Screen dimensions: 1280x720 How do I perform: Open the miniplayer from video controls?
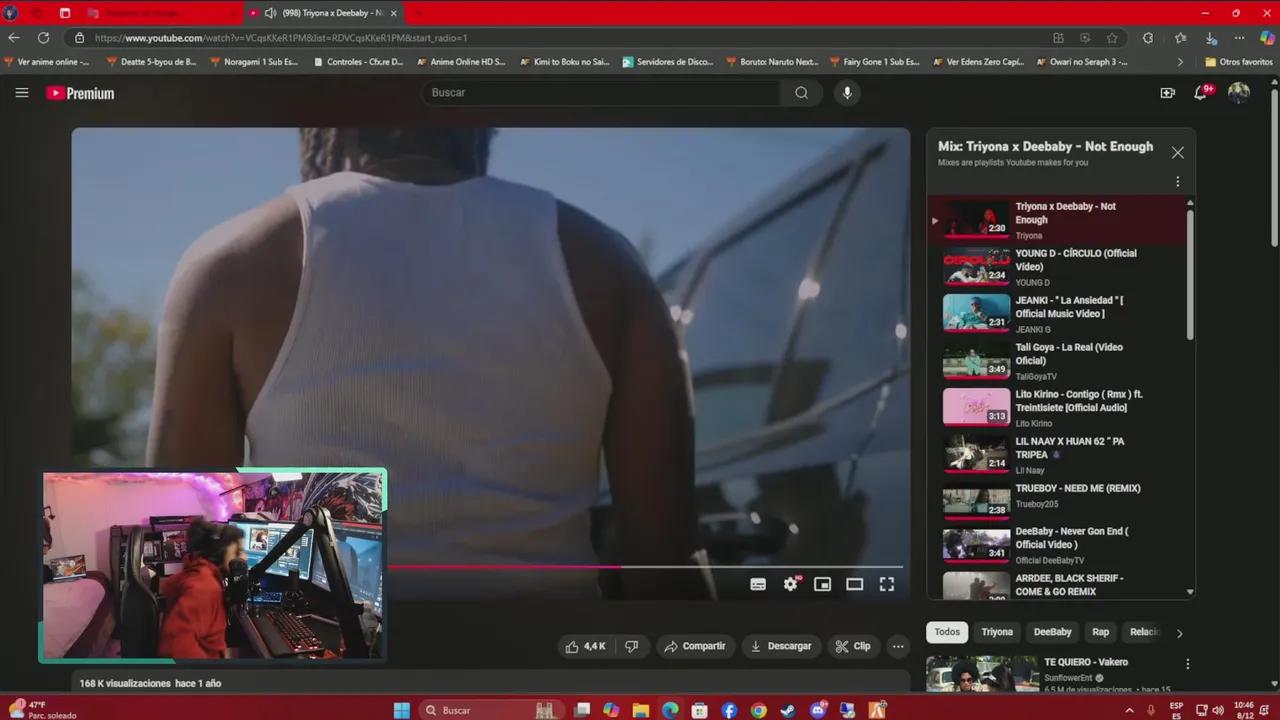pos(822,584)
